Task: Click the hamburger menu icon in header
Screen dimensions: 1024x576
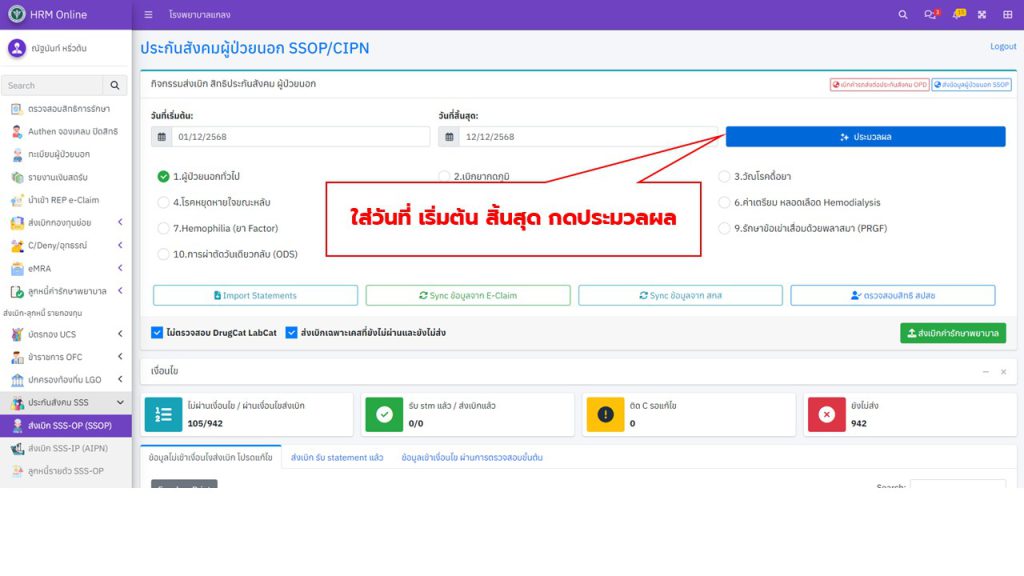Action: [148, 15]
